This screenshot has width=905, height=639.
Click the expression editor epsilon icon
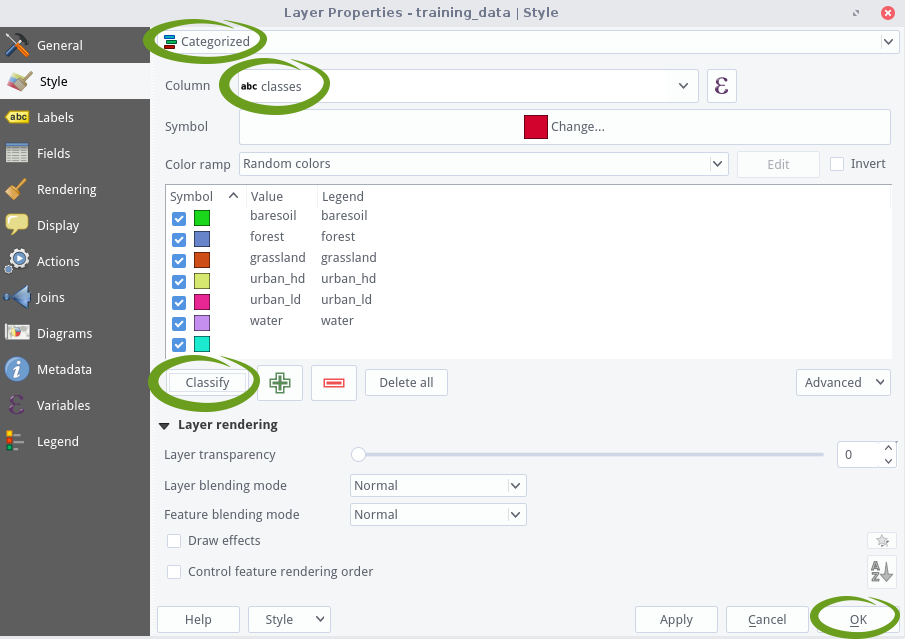[x=721, y=86]
